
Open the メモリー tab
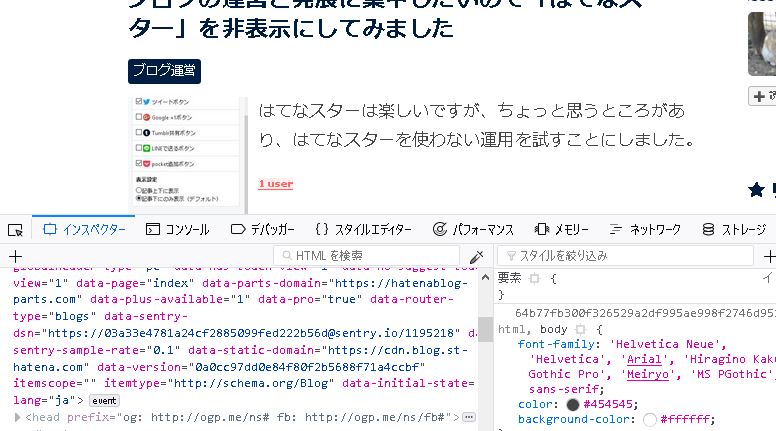tap(562, 230)
